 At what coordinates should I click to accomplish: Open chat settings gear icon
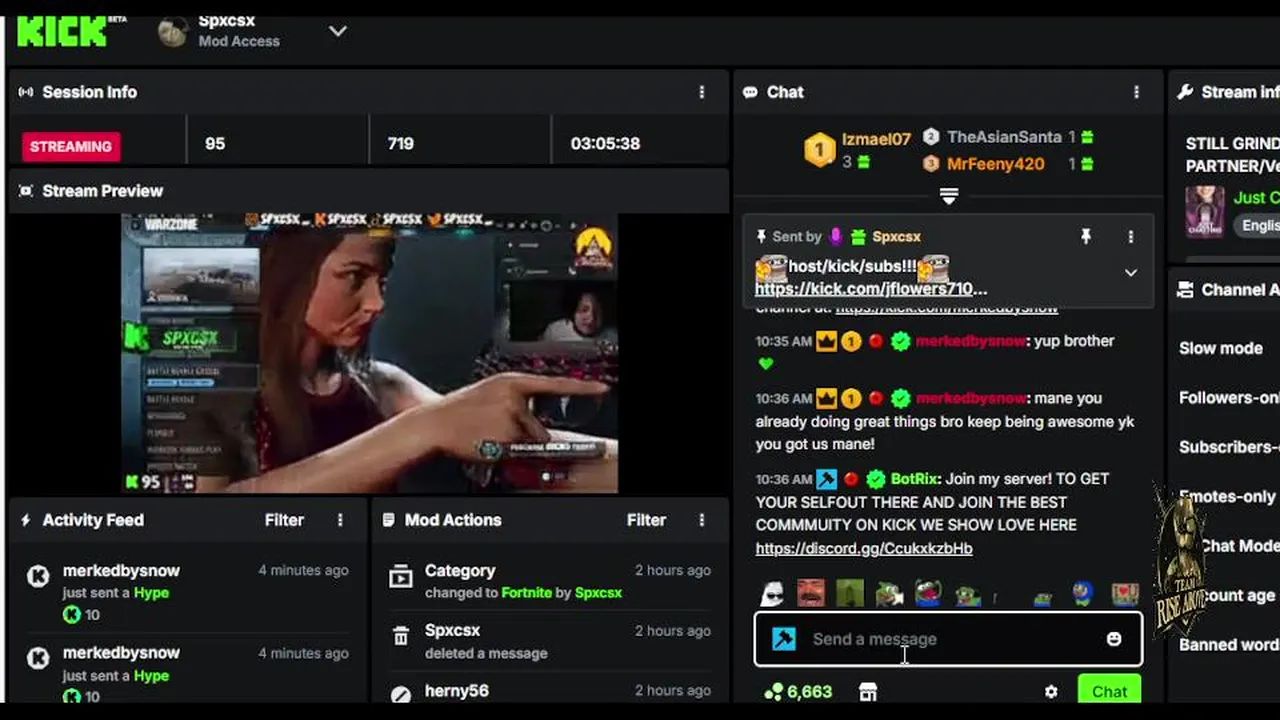pyautogui.click(x=1051, y=692)
